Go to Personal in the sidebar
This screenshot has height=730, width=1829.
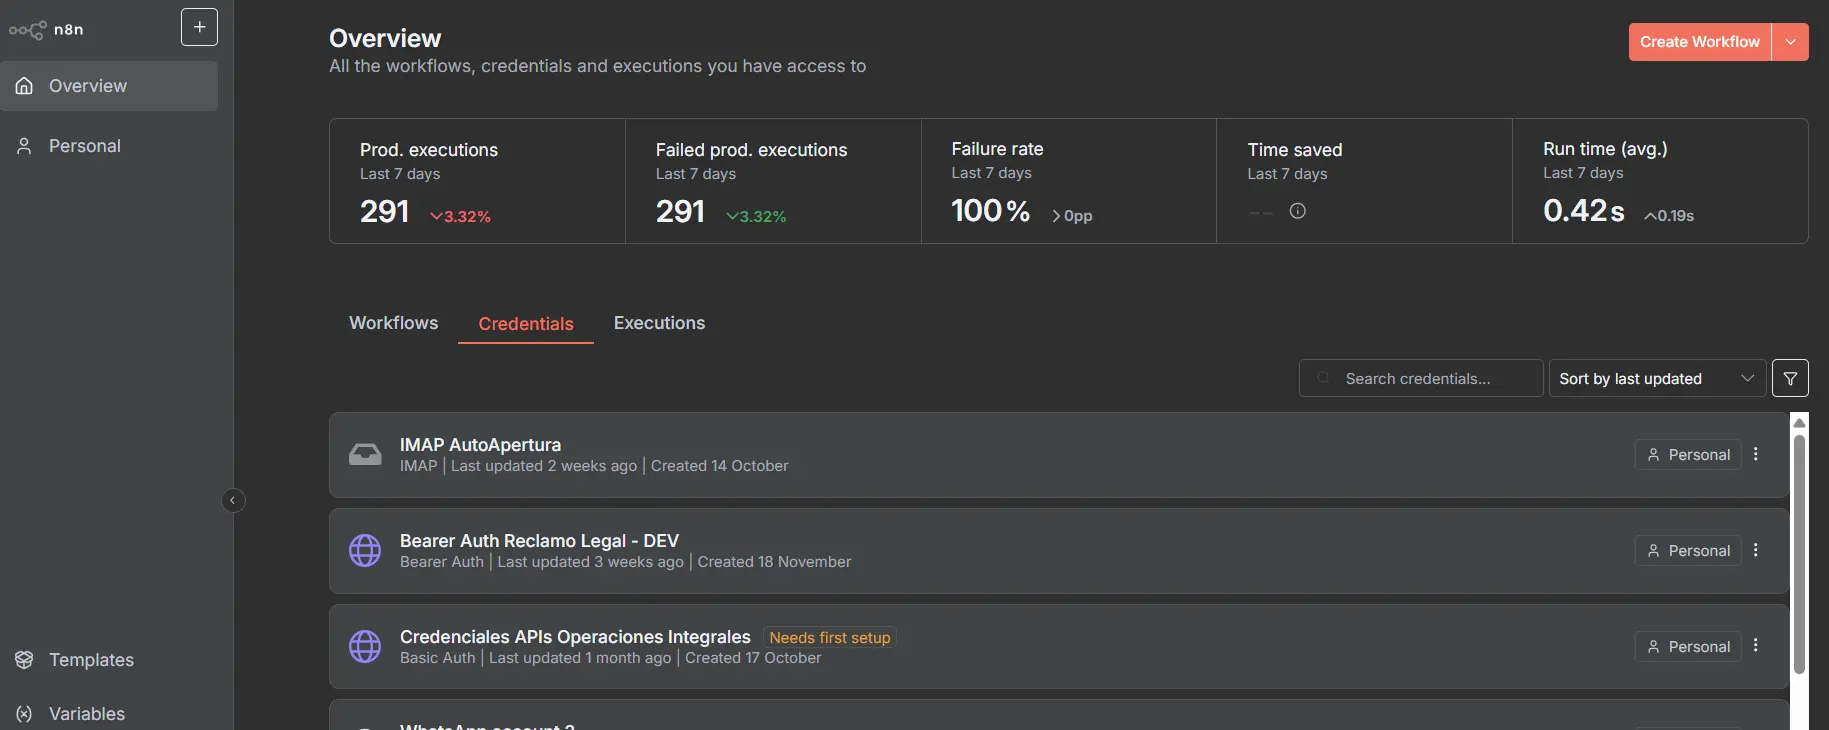pyautogui.click(x=85, y=146)
